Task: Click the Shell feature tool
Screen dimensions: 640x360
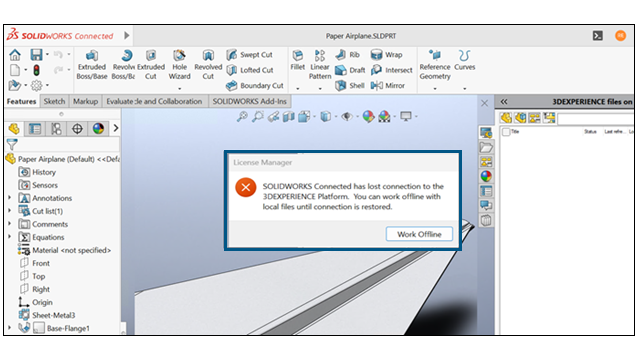Action: pos(350,85)
